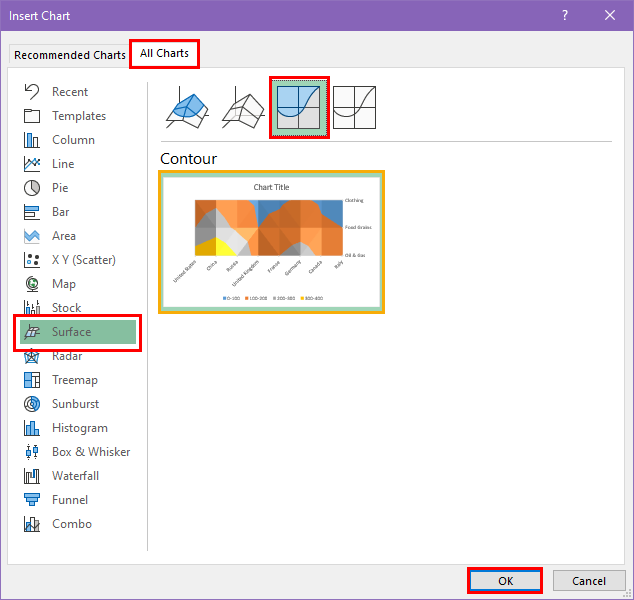Select the Surface chart category
The image size is (634, 600).
pos(78,332)
